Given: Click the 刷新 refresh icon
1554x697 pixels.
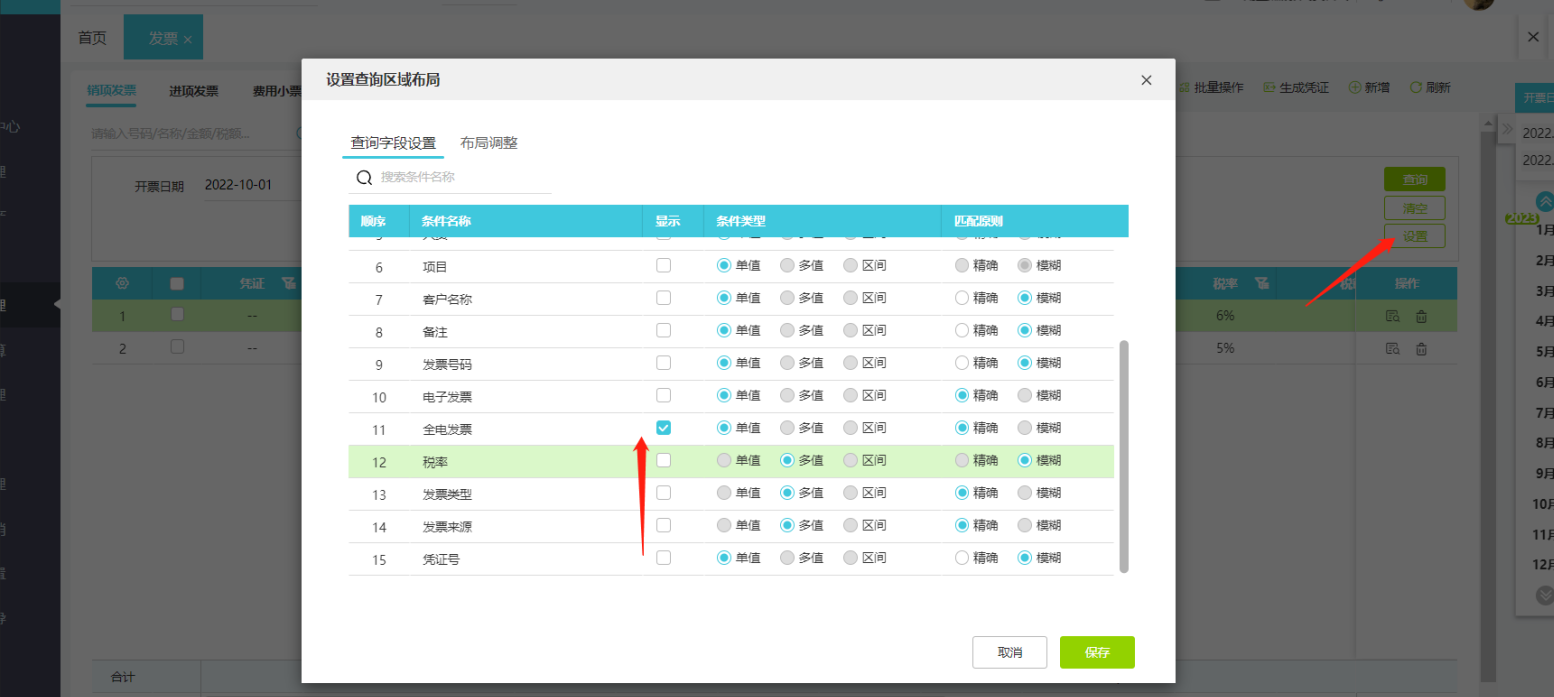Looking at the screenshot, I should point(1416,88).
